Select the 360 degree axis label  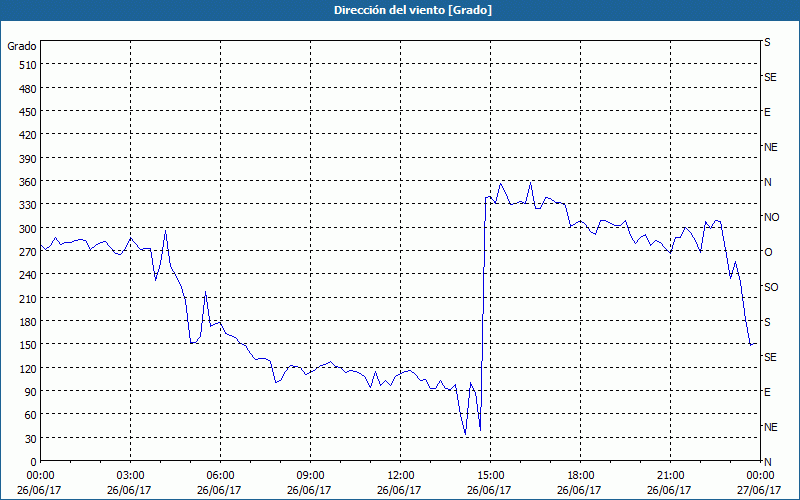[28, 182]
